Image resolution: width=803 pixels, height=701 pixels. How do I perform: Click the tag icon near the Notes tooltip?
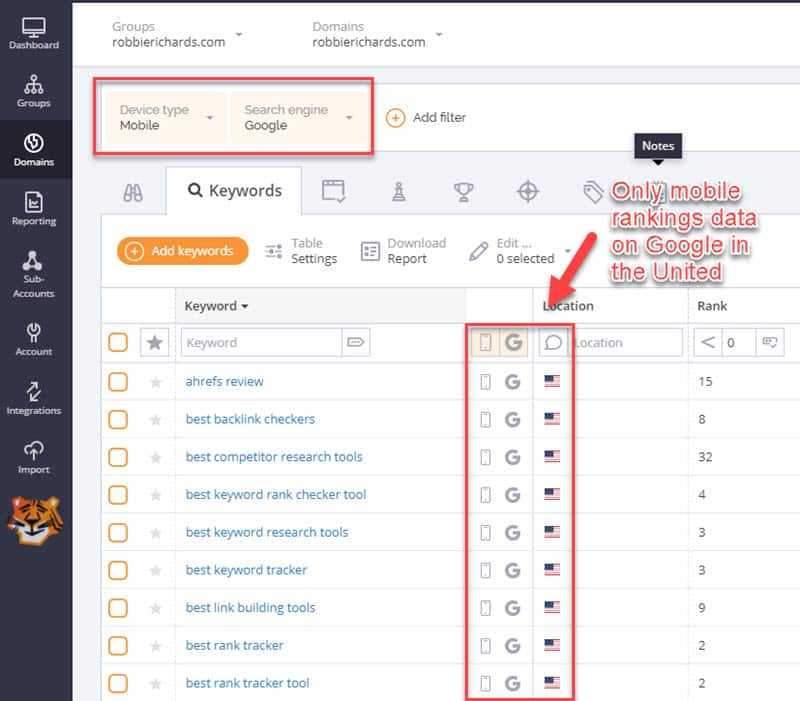[x=592, y=189]
